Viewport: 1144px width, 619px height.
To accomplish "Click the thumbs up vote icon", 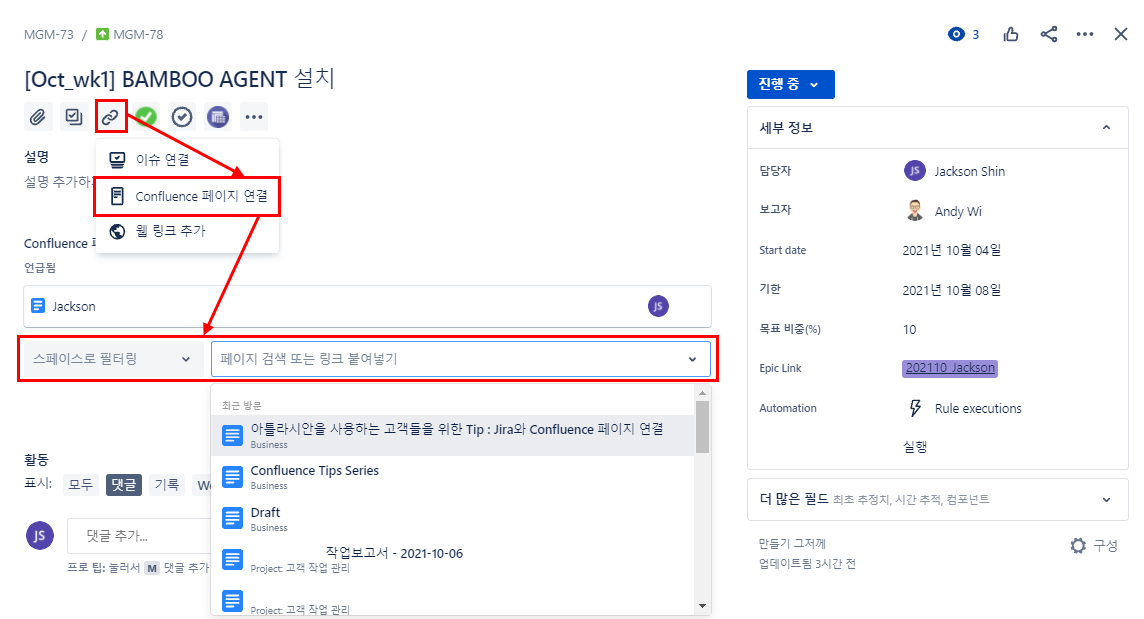I will 1010,34.
